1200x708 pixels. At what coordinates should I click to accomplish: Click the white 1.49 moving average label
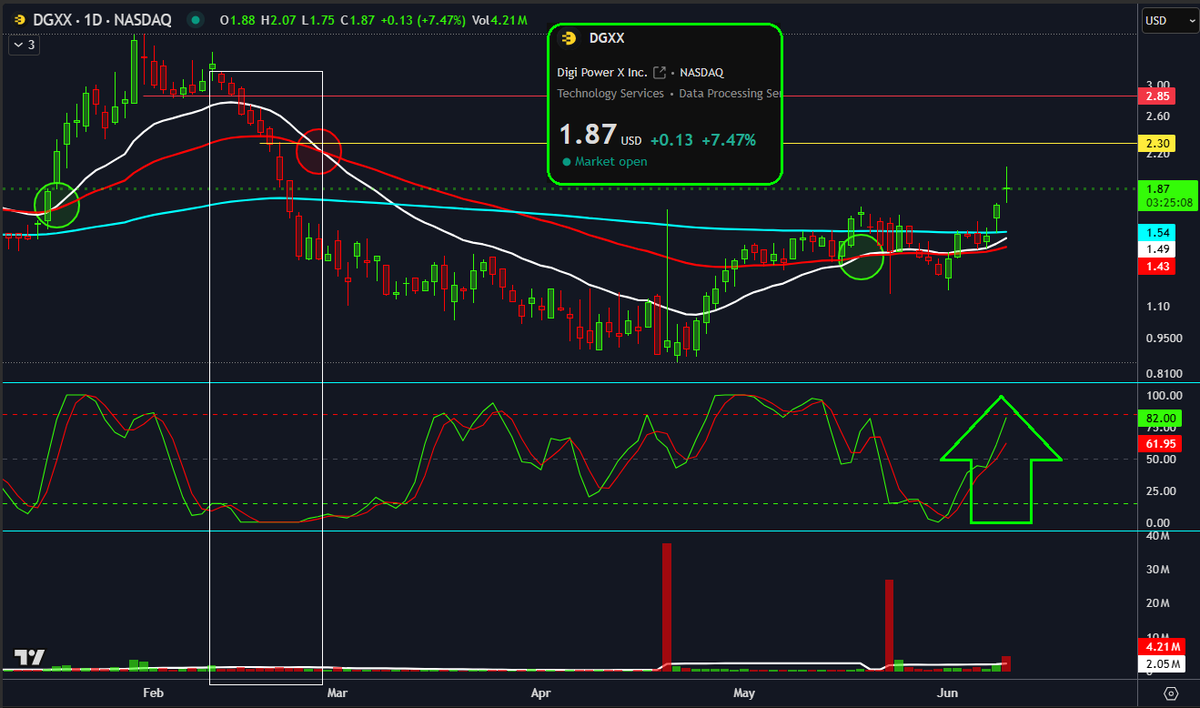[x=1158, y=249]
